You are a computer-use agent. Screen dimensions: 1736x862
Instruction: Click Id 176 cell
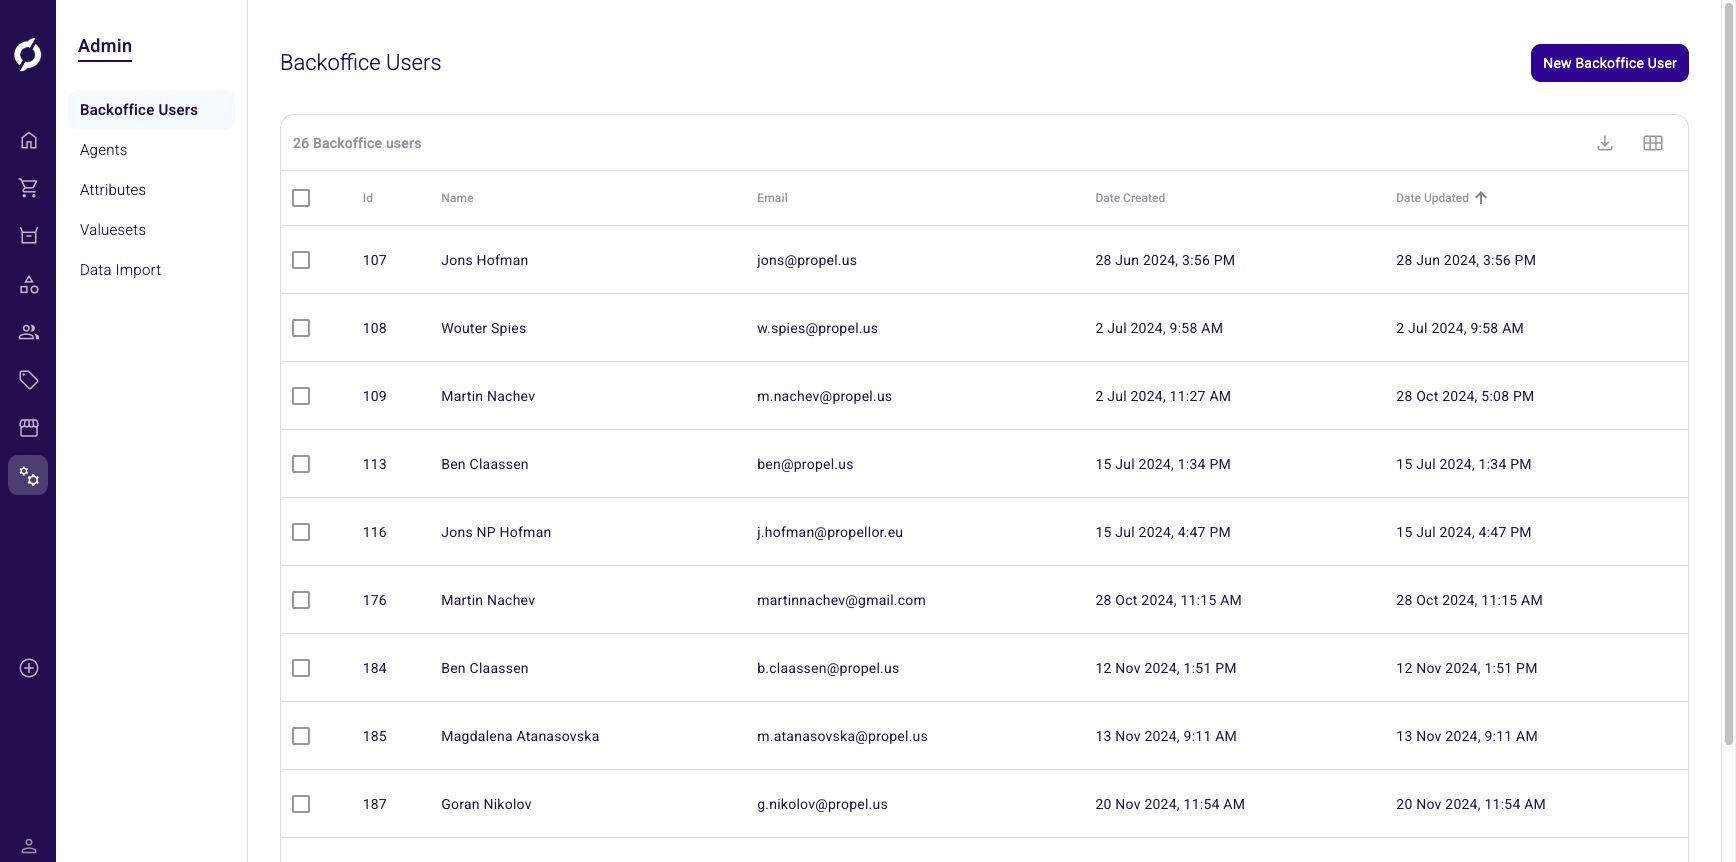point(374,600)
